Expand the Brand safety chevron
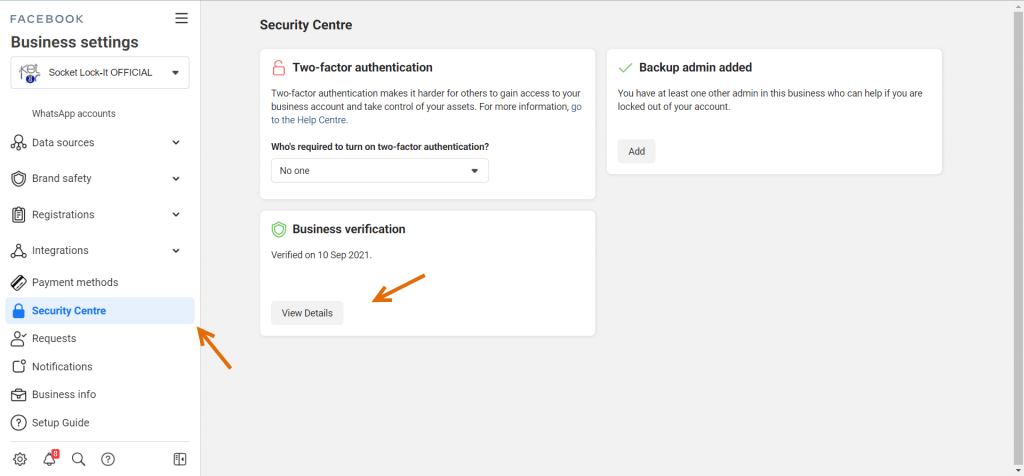The image size is (1024, 476). pos(176,178)
